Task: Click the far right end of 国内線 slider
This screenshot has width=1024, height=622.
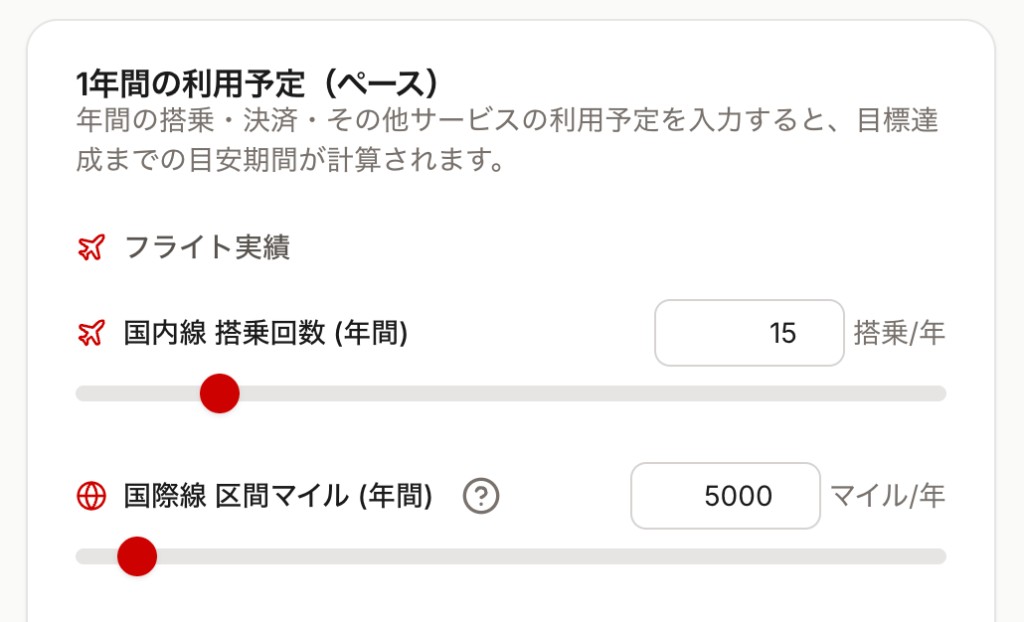Action: [938, 393]
